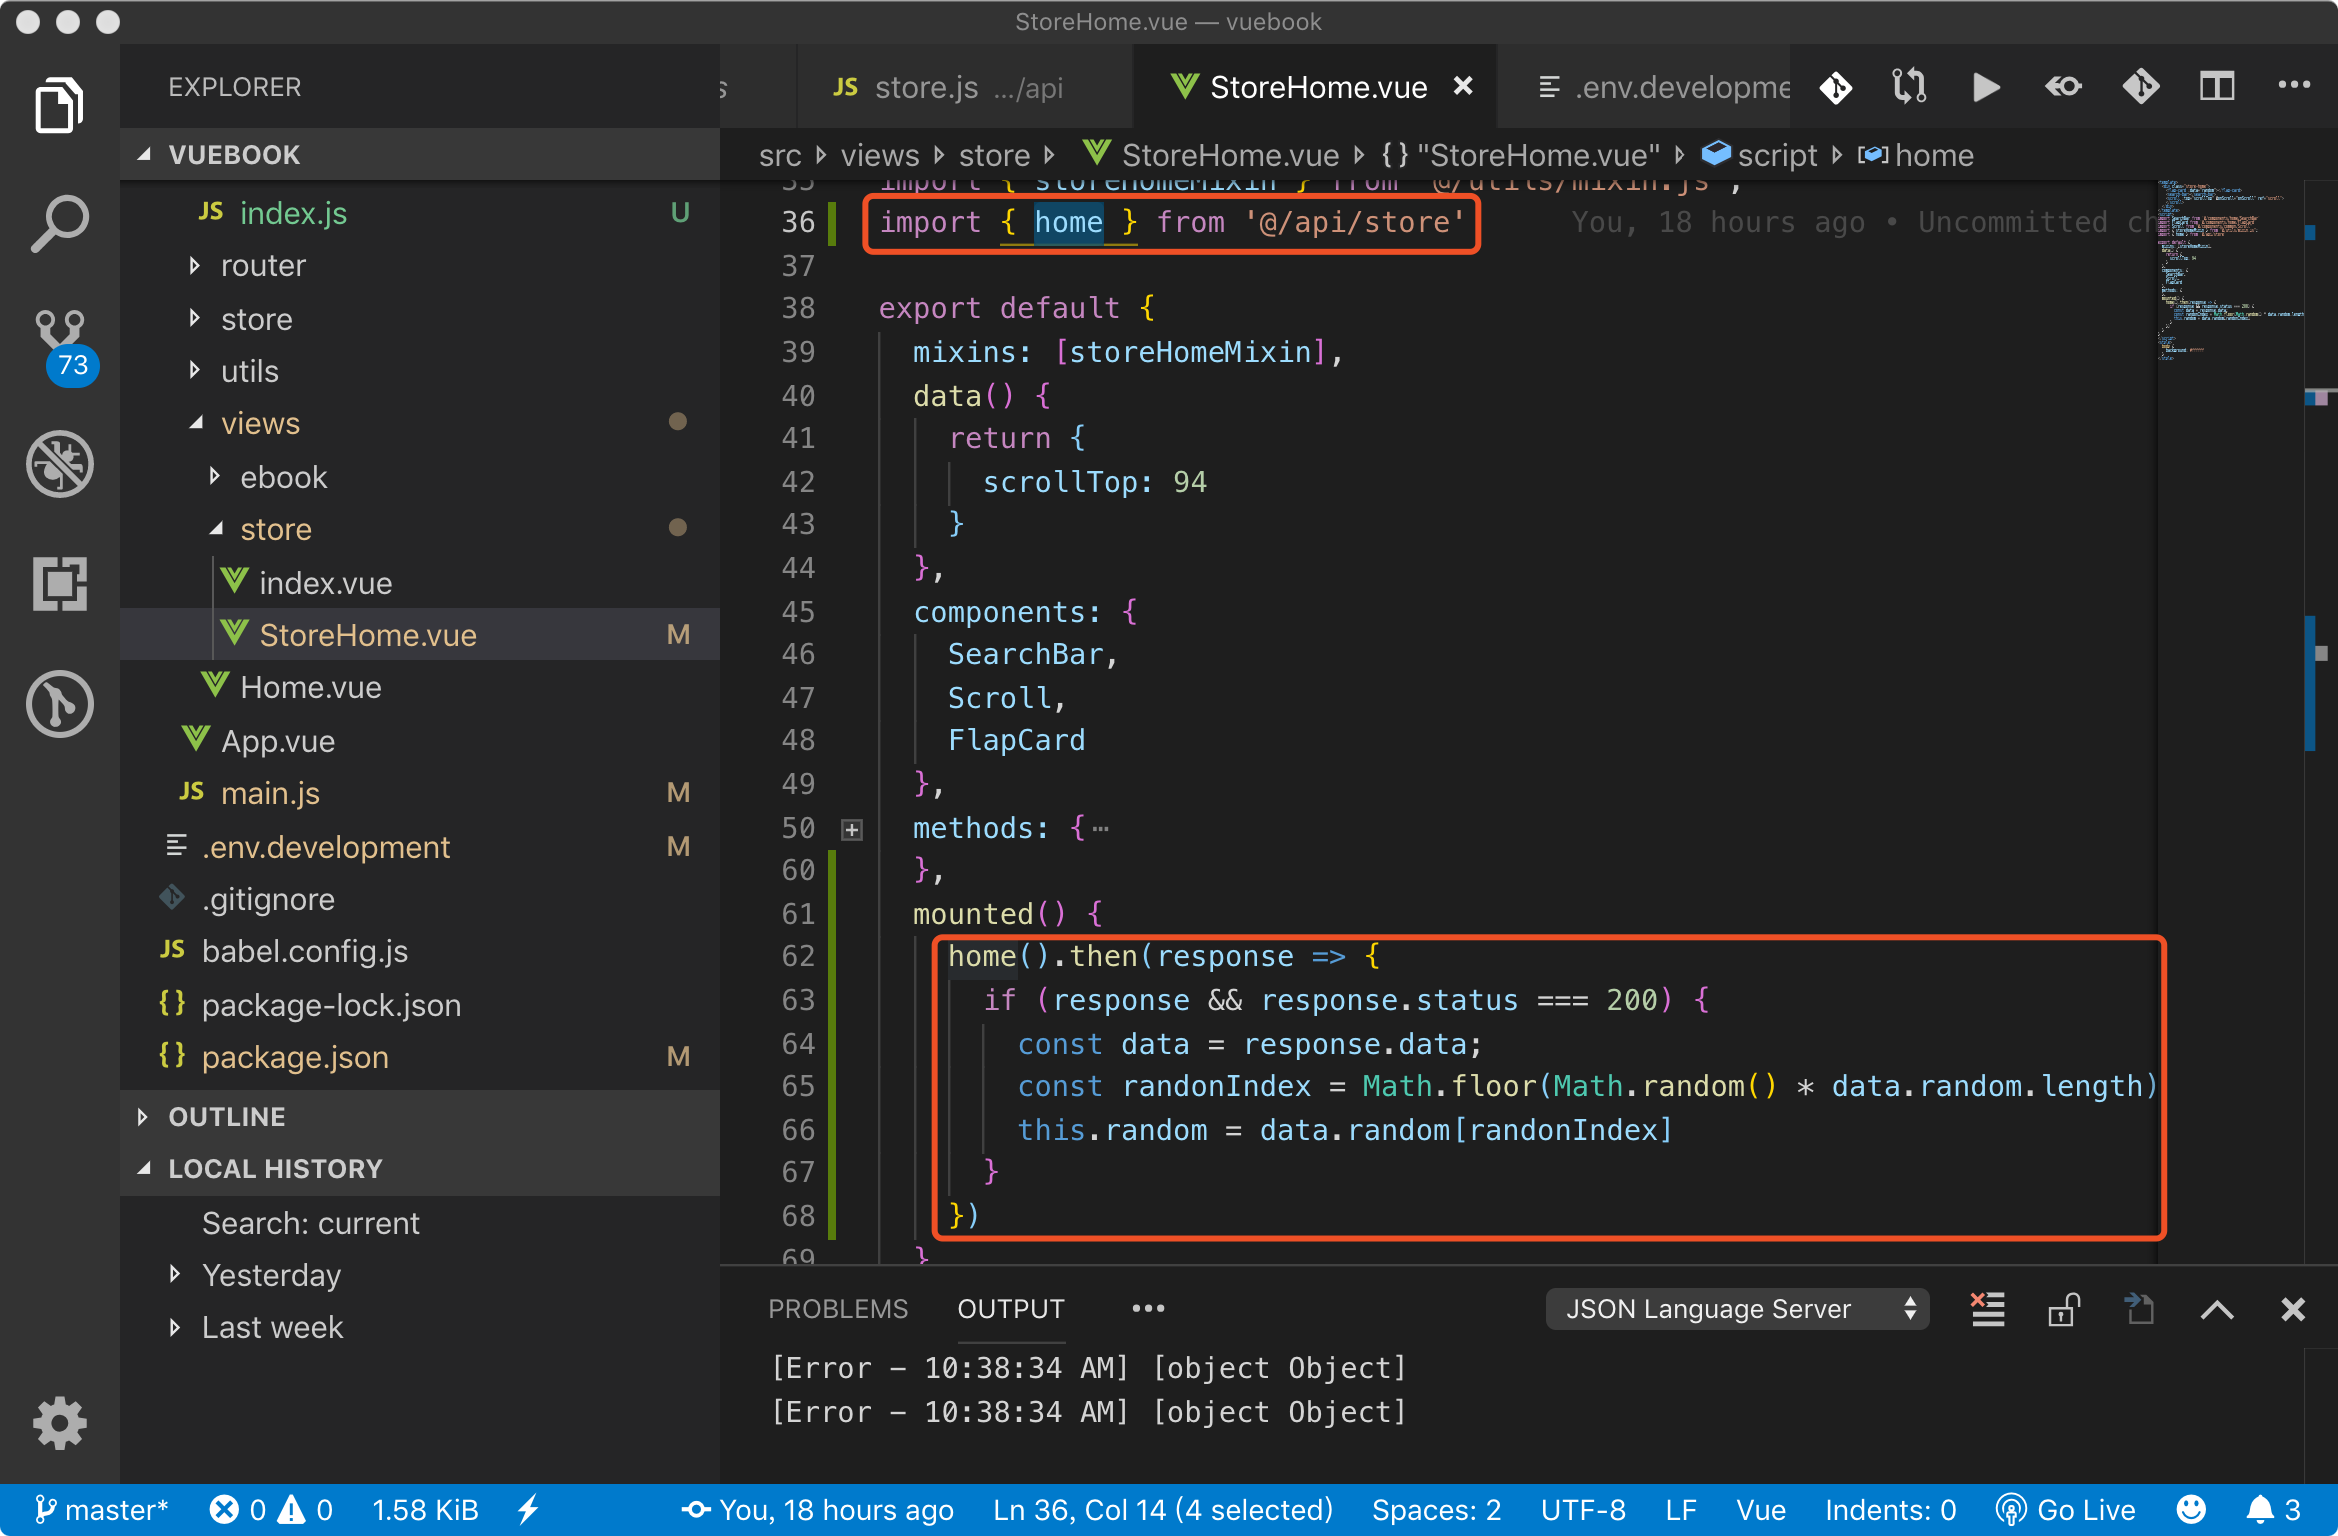2338x1536 pixels.
Task: Expand the OUTLINE section
Action: point(227,1117)
